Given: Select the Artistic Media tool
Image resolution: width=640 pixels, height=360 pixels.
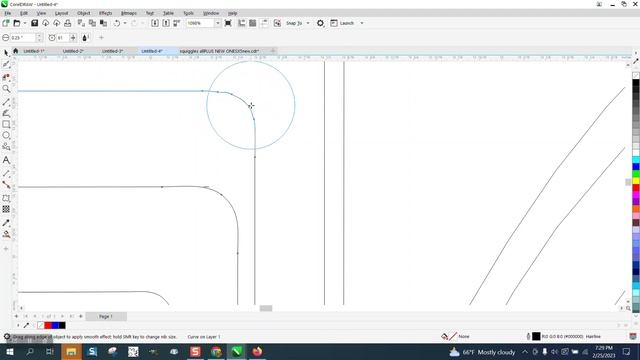Looking at the screenshot, I should point(6,113).
